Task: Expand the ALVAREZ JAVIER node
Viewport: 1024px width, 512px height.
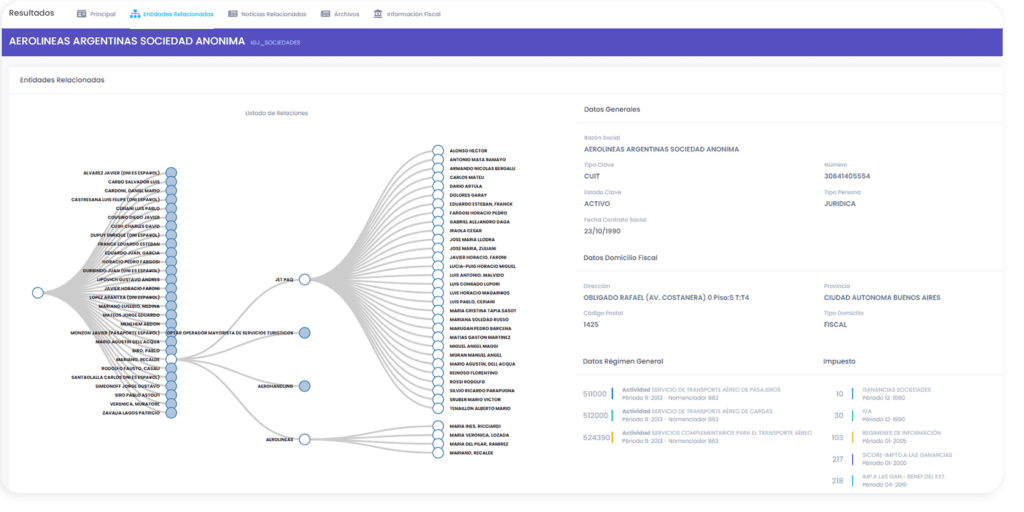Action: pyautogui.click(x=171, y=172)
